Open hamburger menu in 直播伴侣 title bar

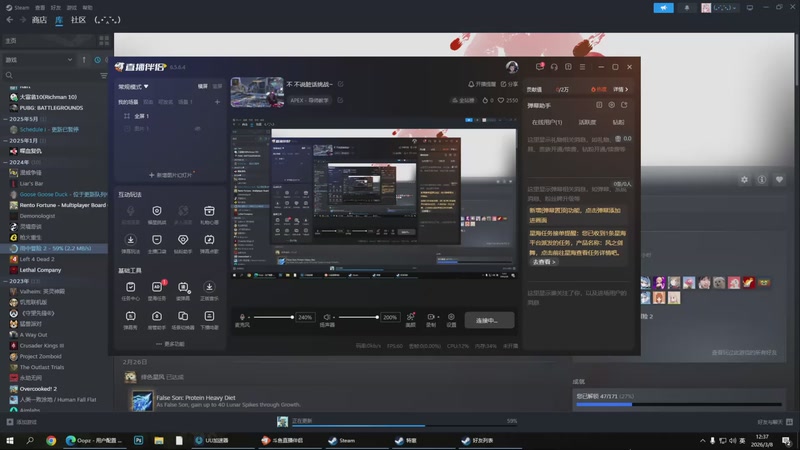pyautogui.click(x=582, y=67)
